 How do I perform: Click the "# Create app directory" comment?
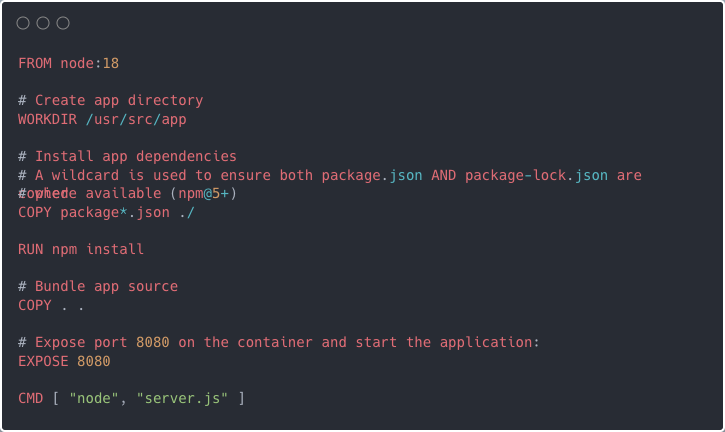110,100
